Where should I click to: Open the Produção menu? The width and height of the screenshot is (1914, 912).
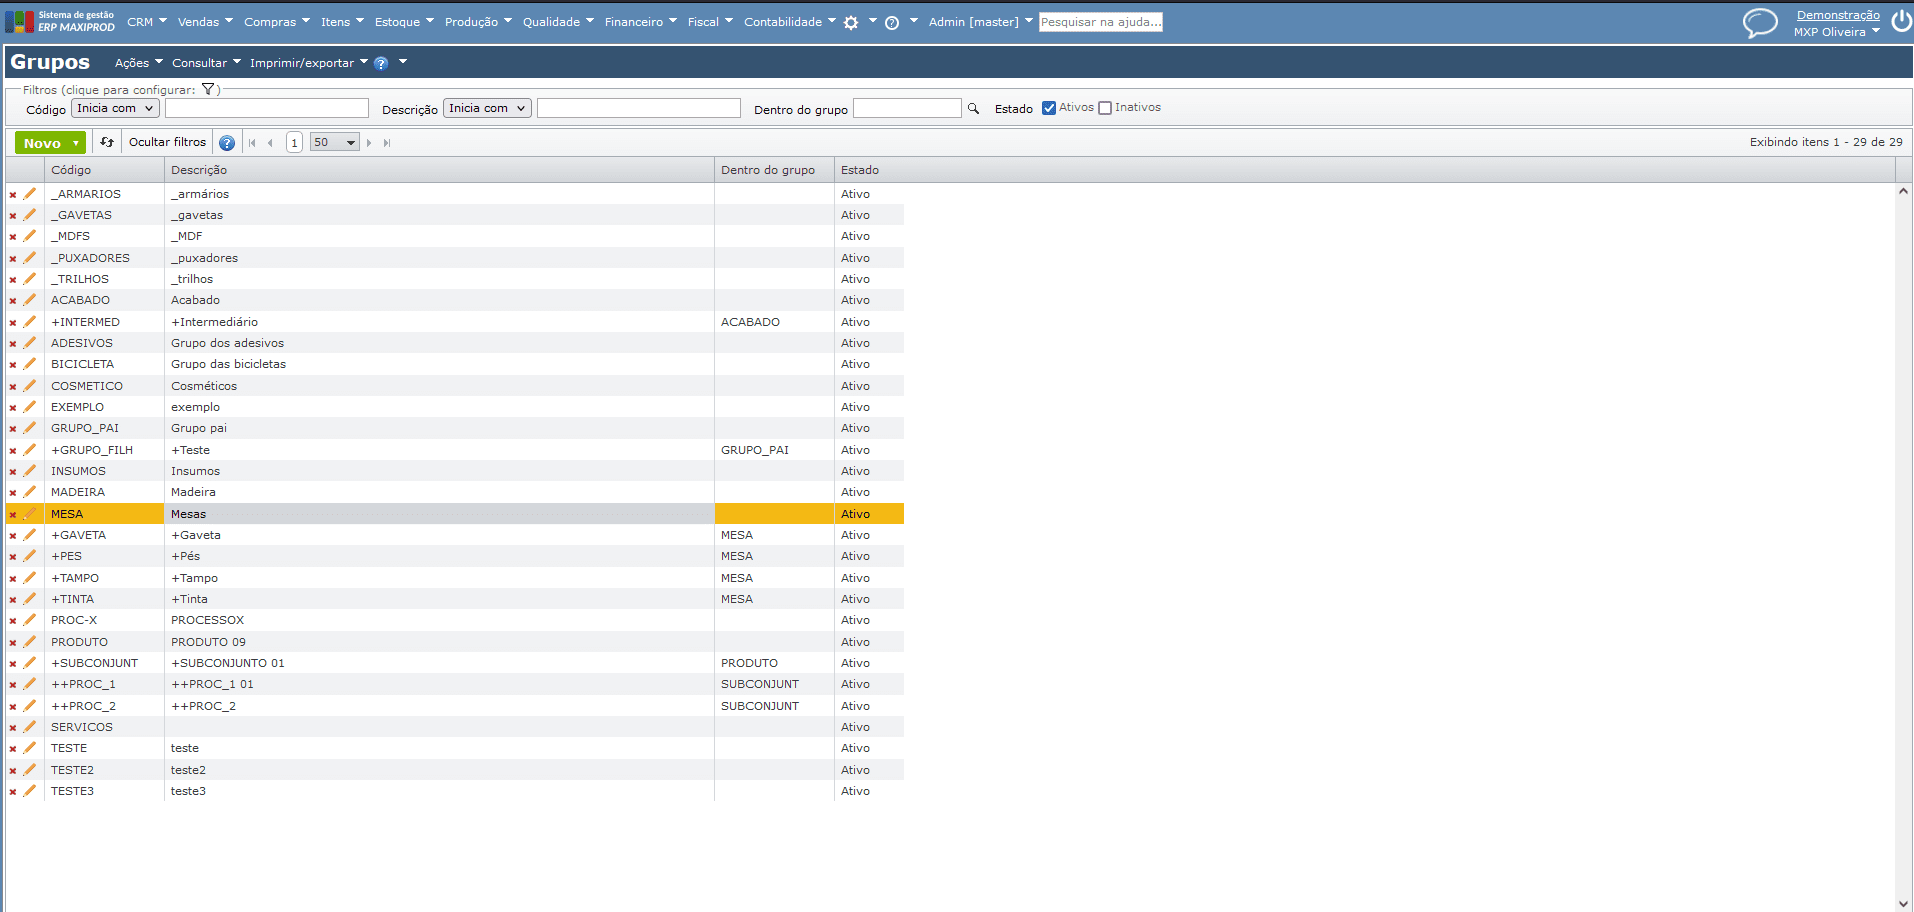[x=478, y=22]
